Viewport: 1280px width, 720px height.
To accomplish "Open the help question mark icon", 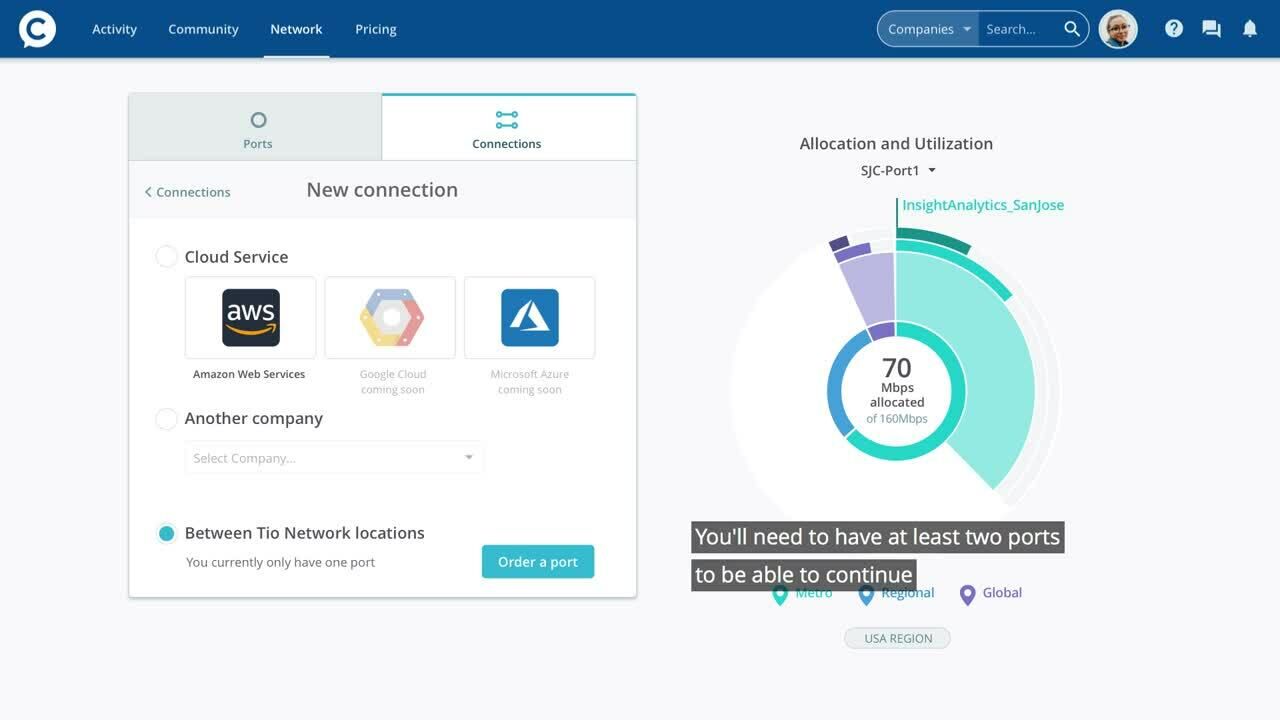I will 1174,29.
